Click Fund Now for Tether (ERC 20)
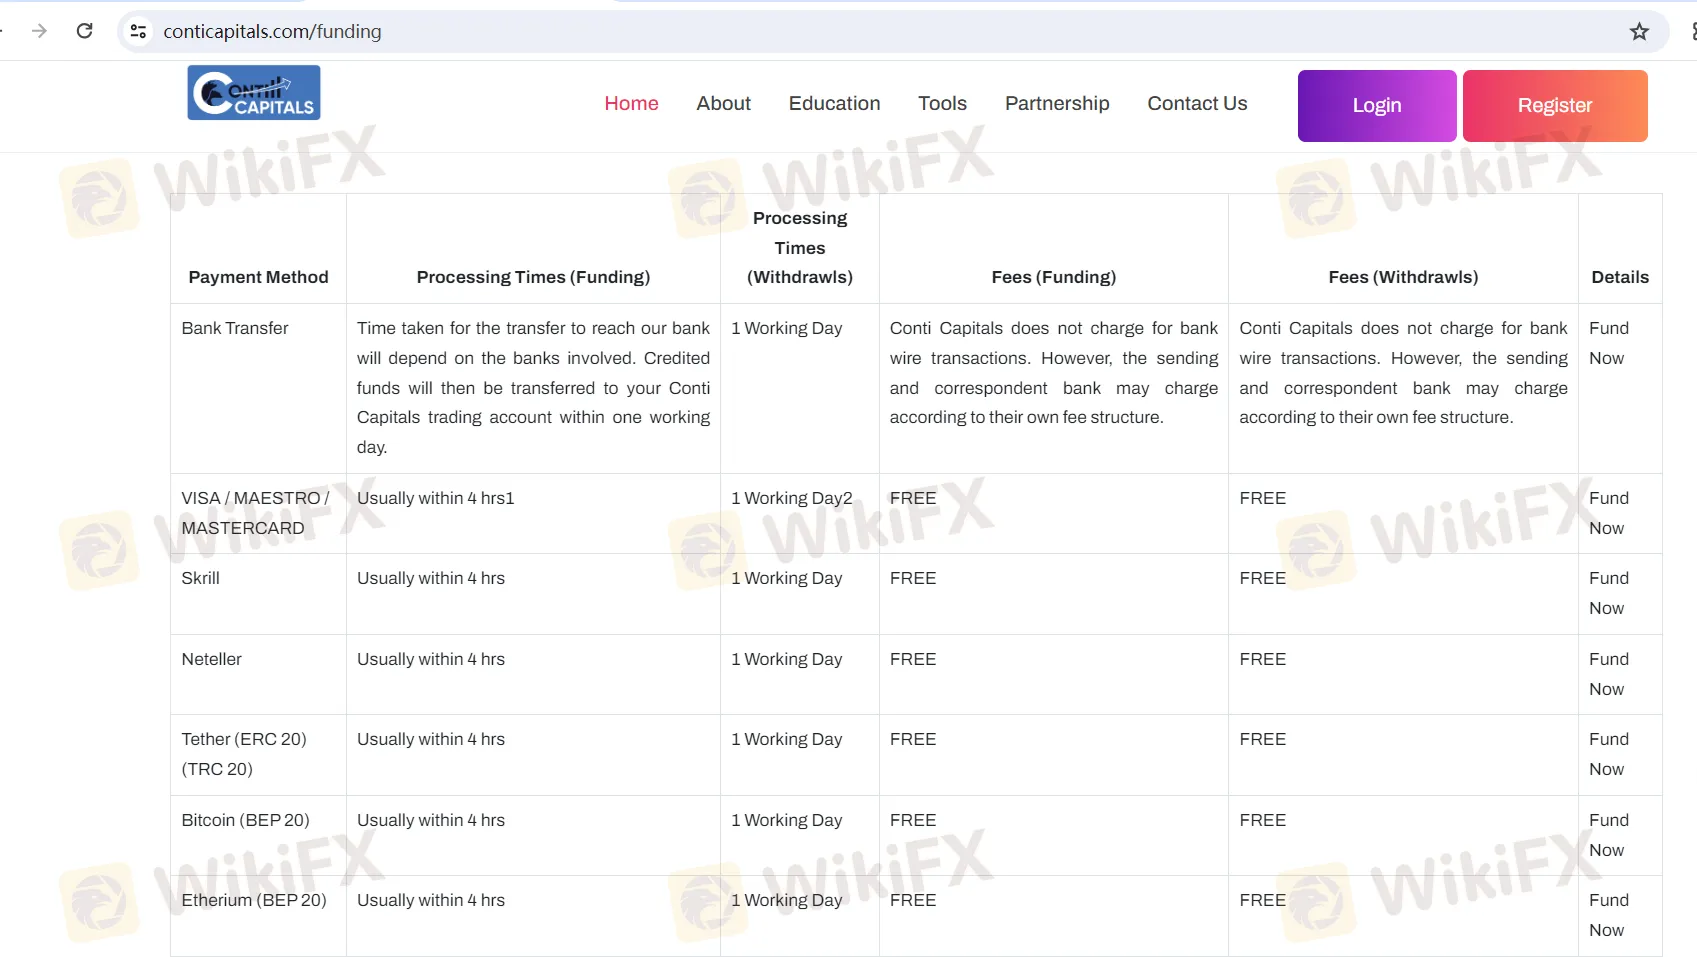Screen dimensions: 1697x957 point(1608,754)
